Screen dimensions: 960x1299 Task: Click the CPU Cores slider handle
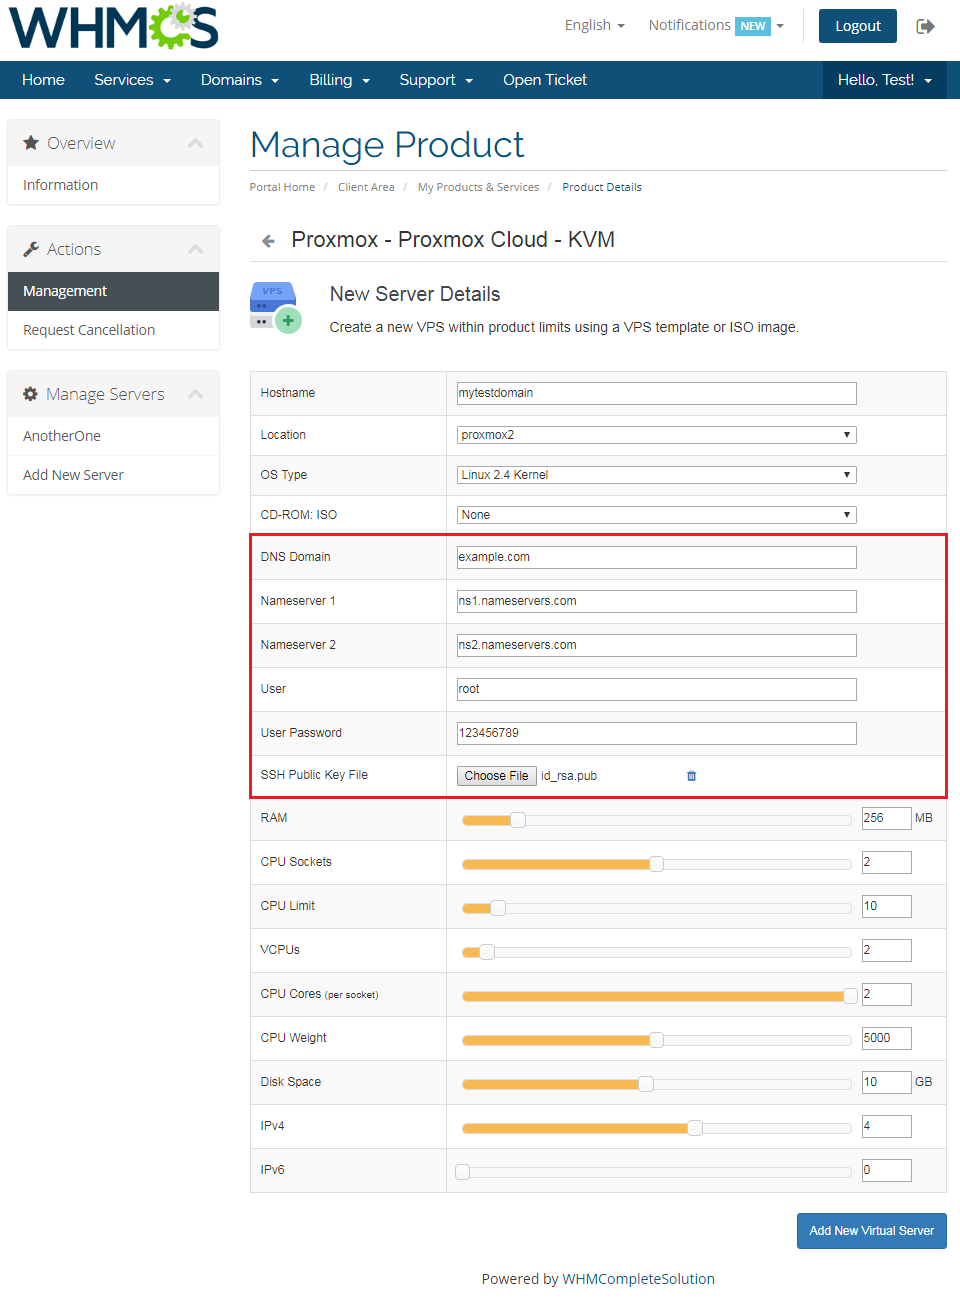tap(850, 996)
